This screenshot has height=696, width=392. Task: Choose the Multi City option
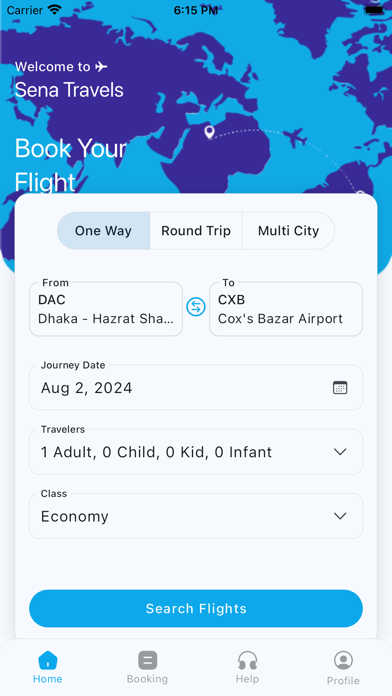coord(289,231)
